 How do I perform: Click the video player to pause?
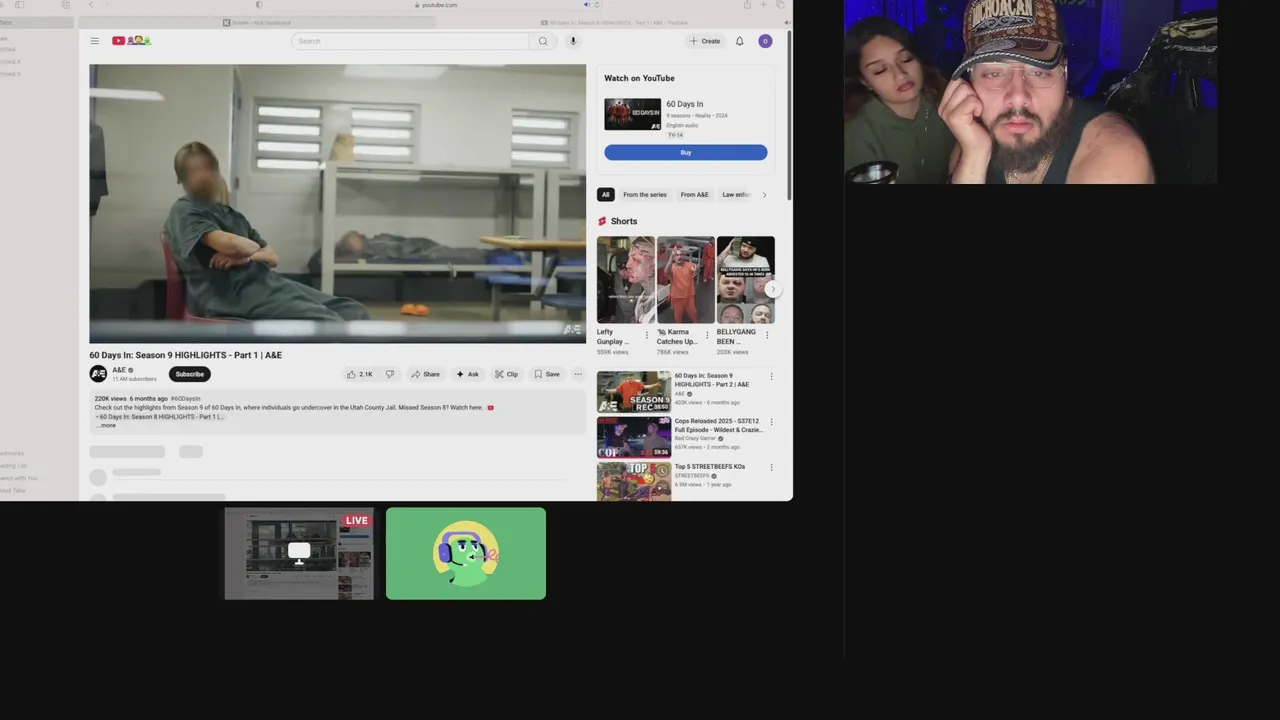click(338, 204)
